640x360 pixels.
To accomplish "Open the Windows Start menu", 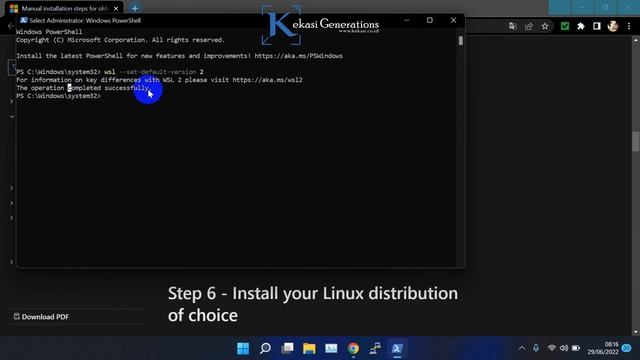I will pos(243,348).
